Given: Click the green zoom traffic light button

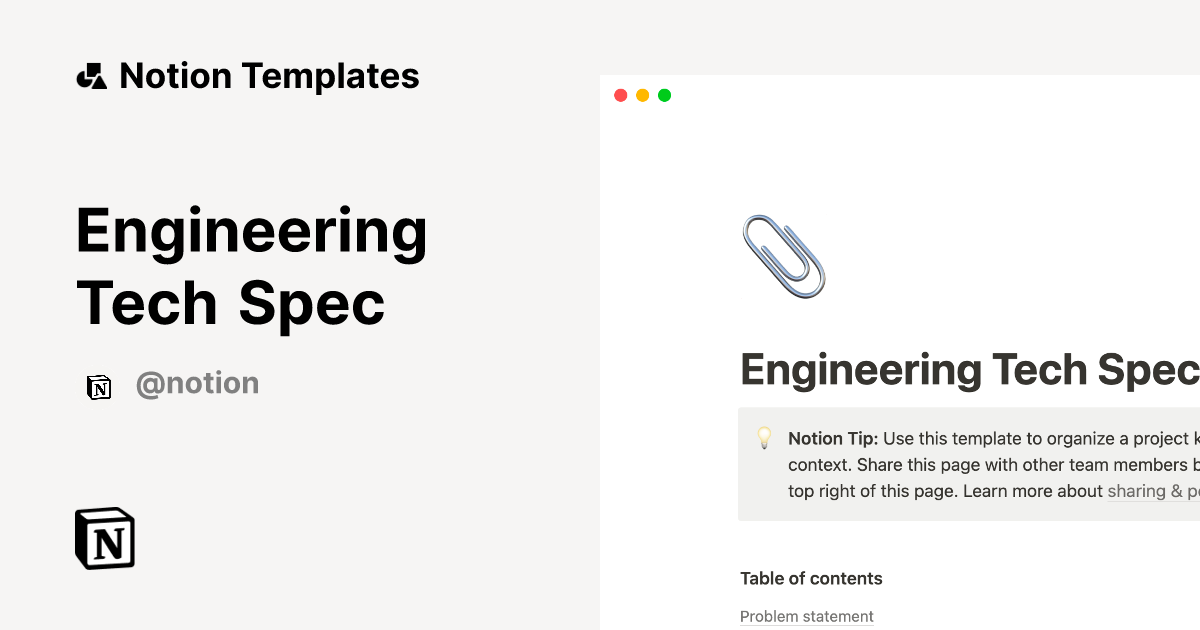Looking at the screenshot, I should pos(664,95).
